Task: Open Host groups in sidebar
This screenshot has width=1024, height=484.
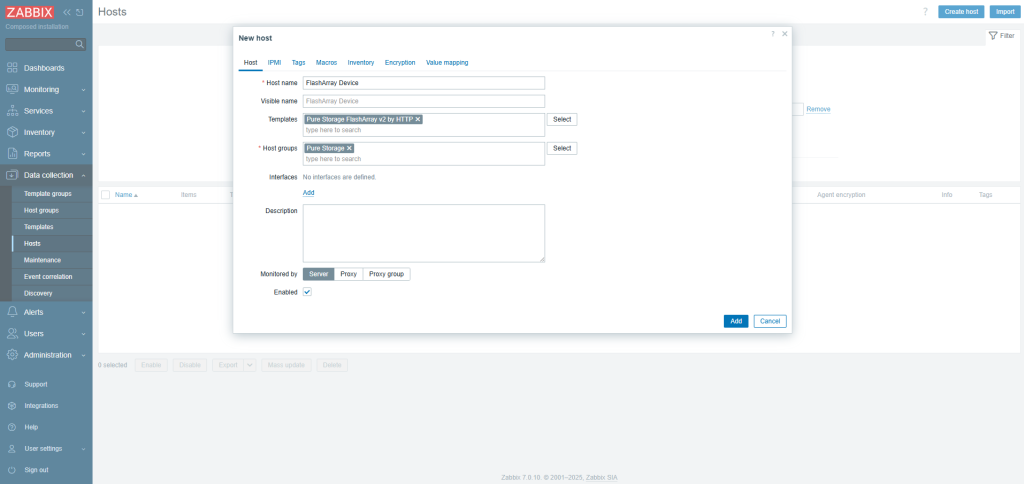Action: click(41, 210)
